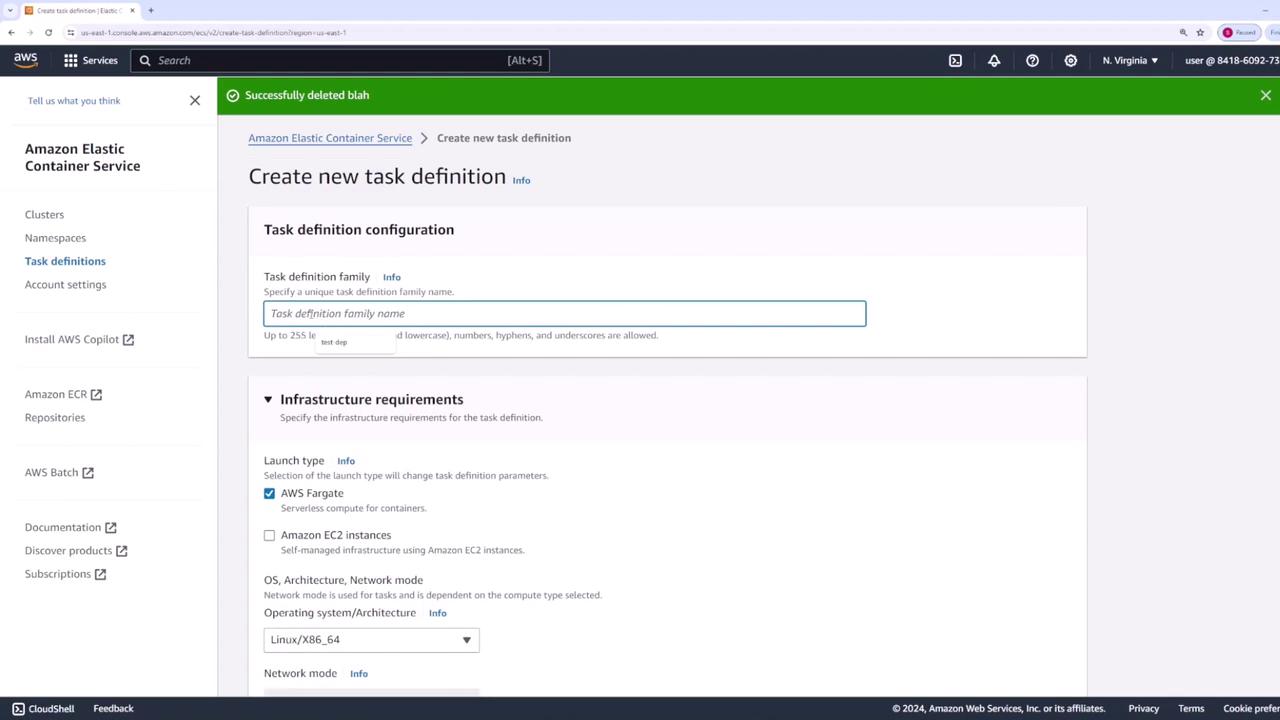The image size is (1280, 720).
Task: Open the Operating system/Architecture dropdown
Action: (x=371, y=640)
